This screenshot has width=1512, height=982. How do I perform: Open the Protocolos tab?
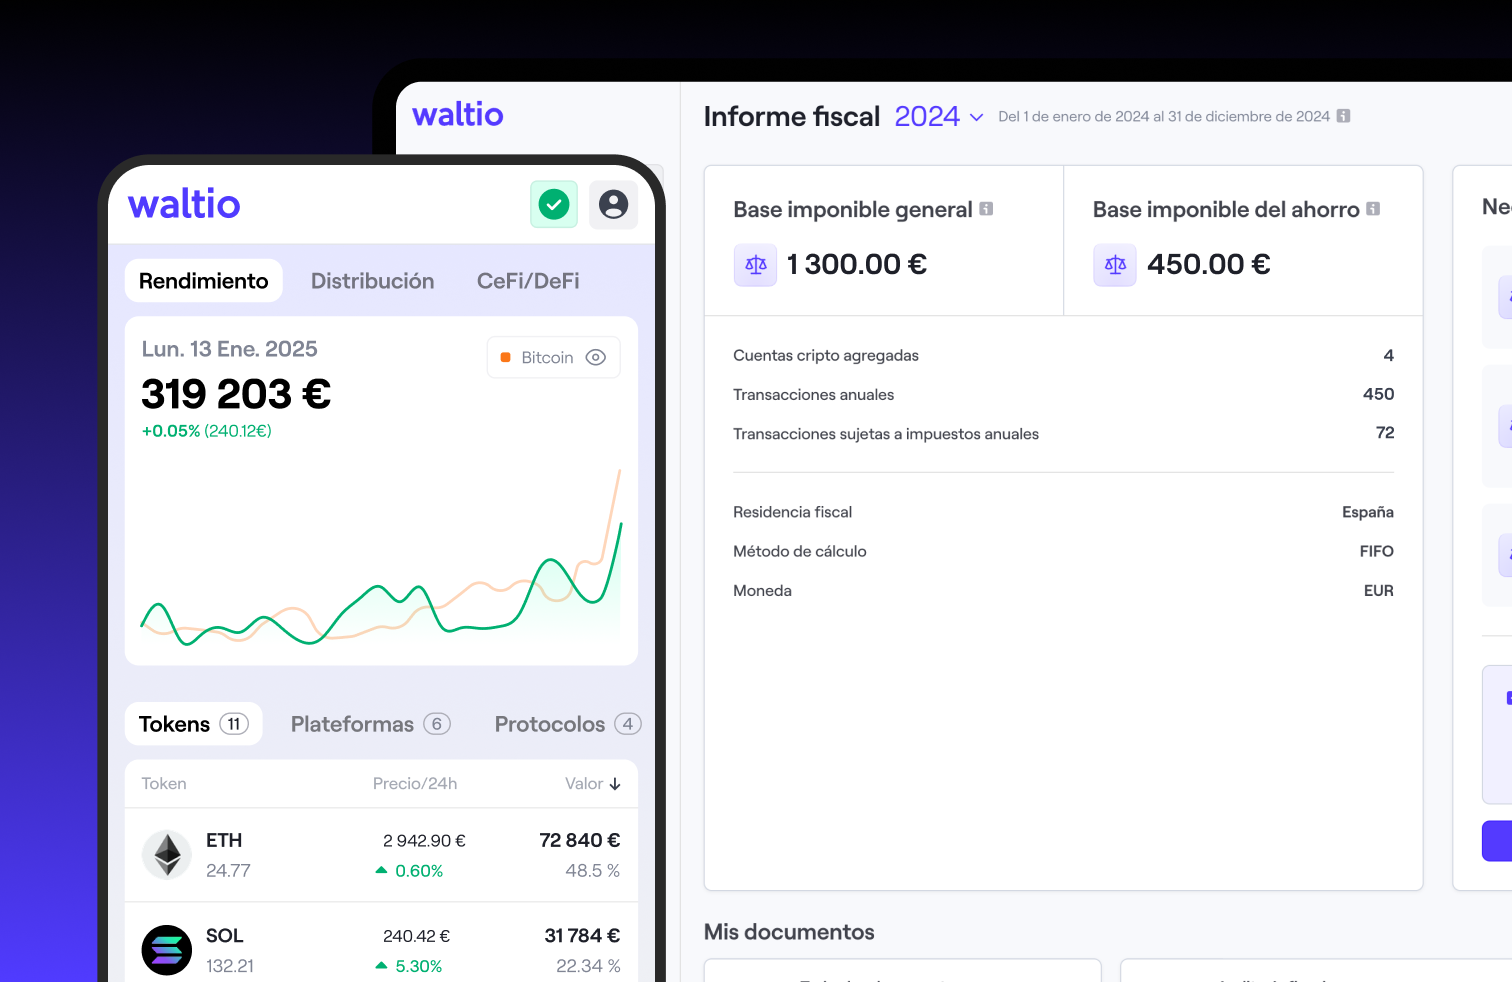coord(565,723)
